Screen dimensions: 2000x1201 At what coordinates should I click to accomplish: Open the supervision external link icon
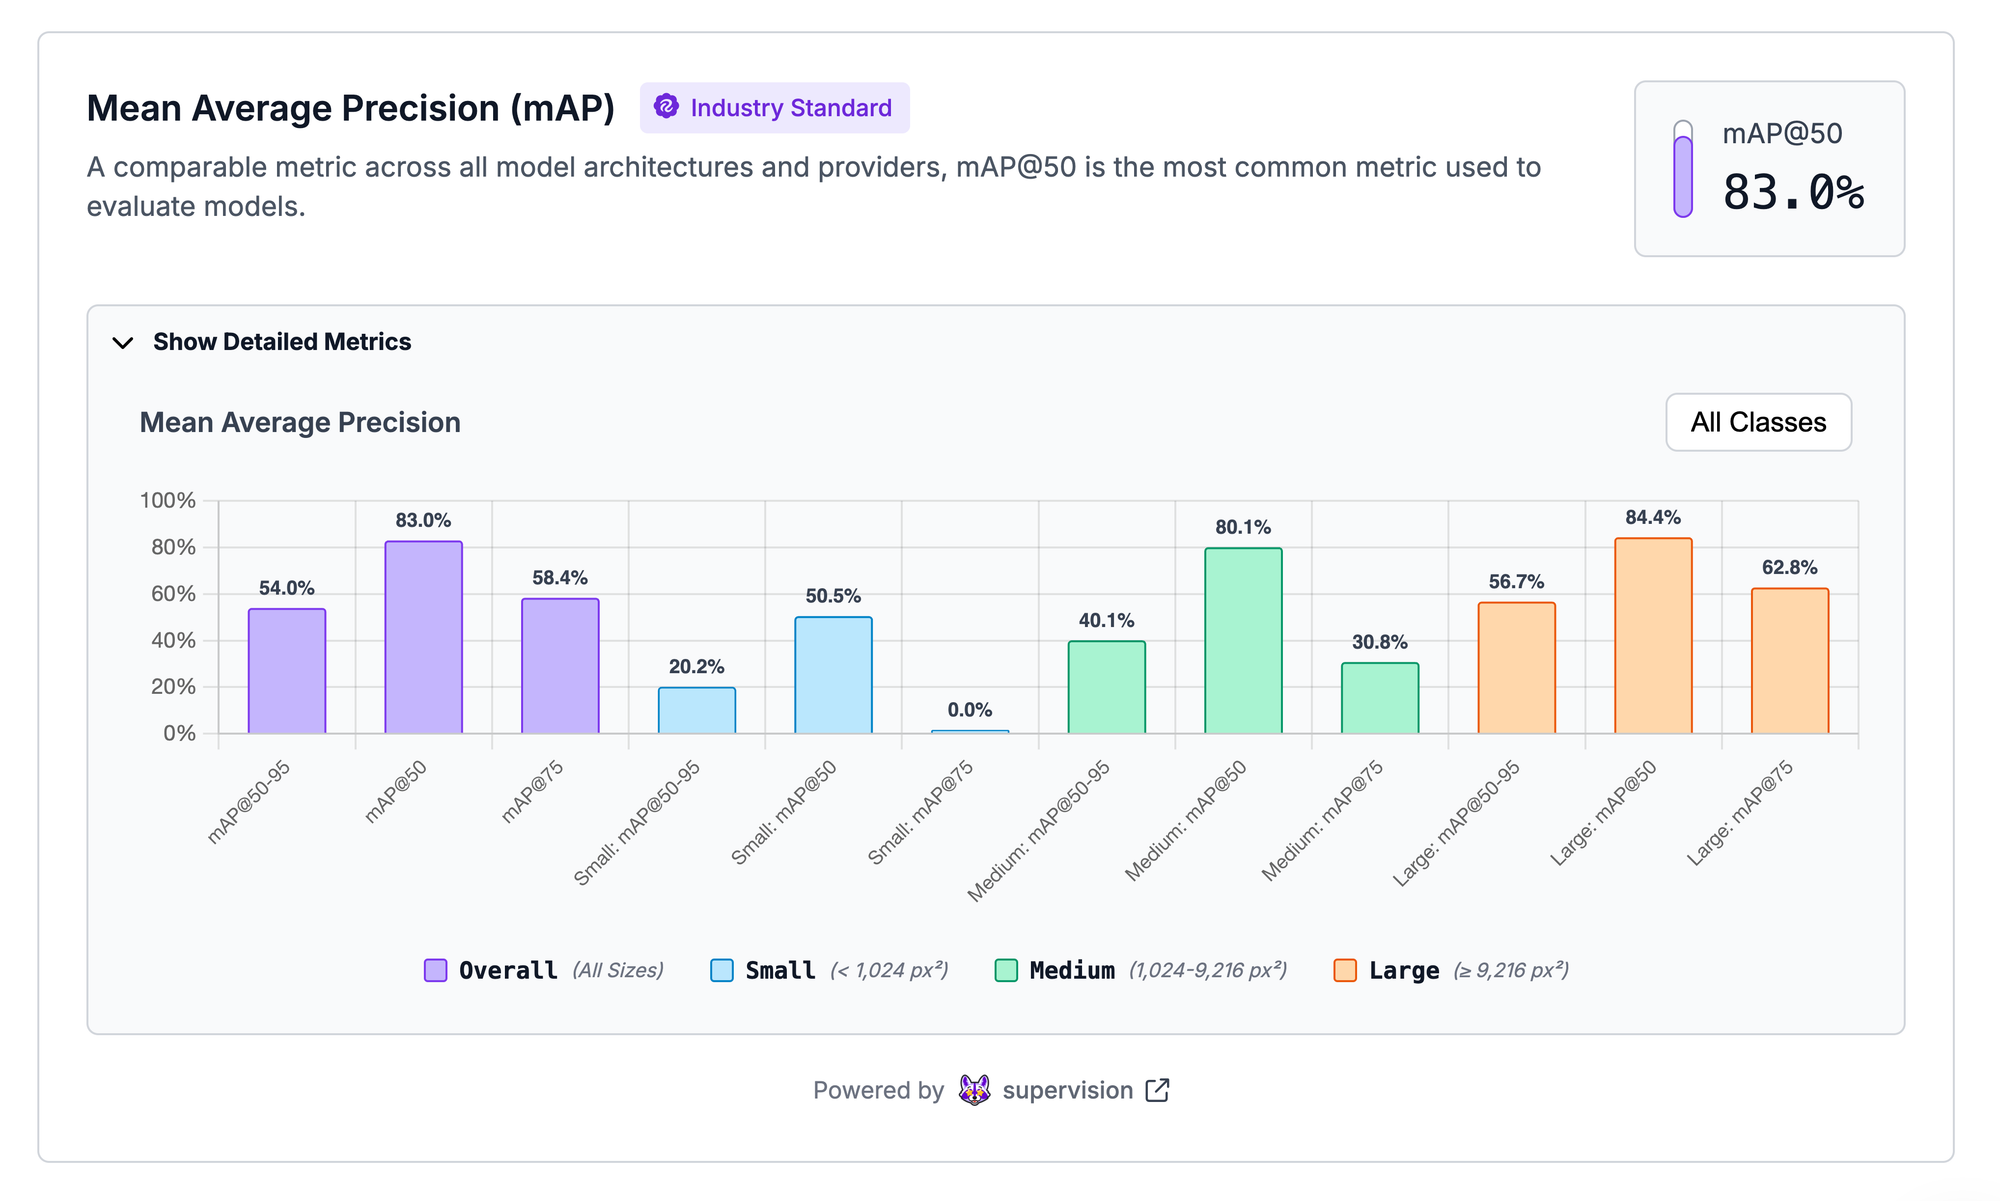tap(1157, 1090)
